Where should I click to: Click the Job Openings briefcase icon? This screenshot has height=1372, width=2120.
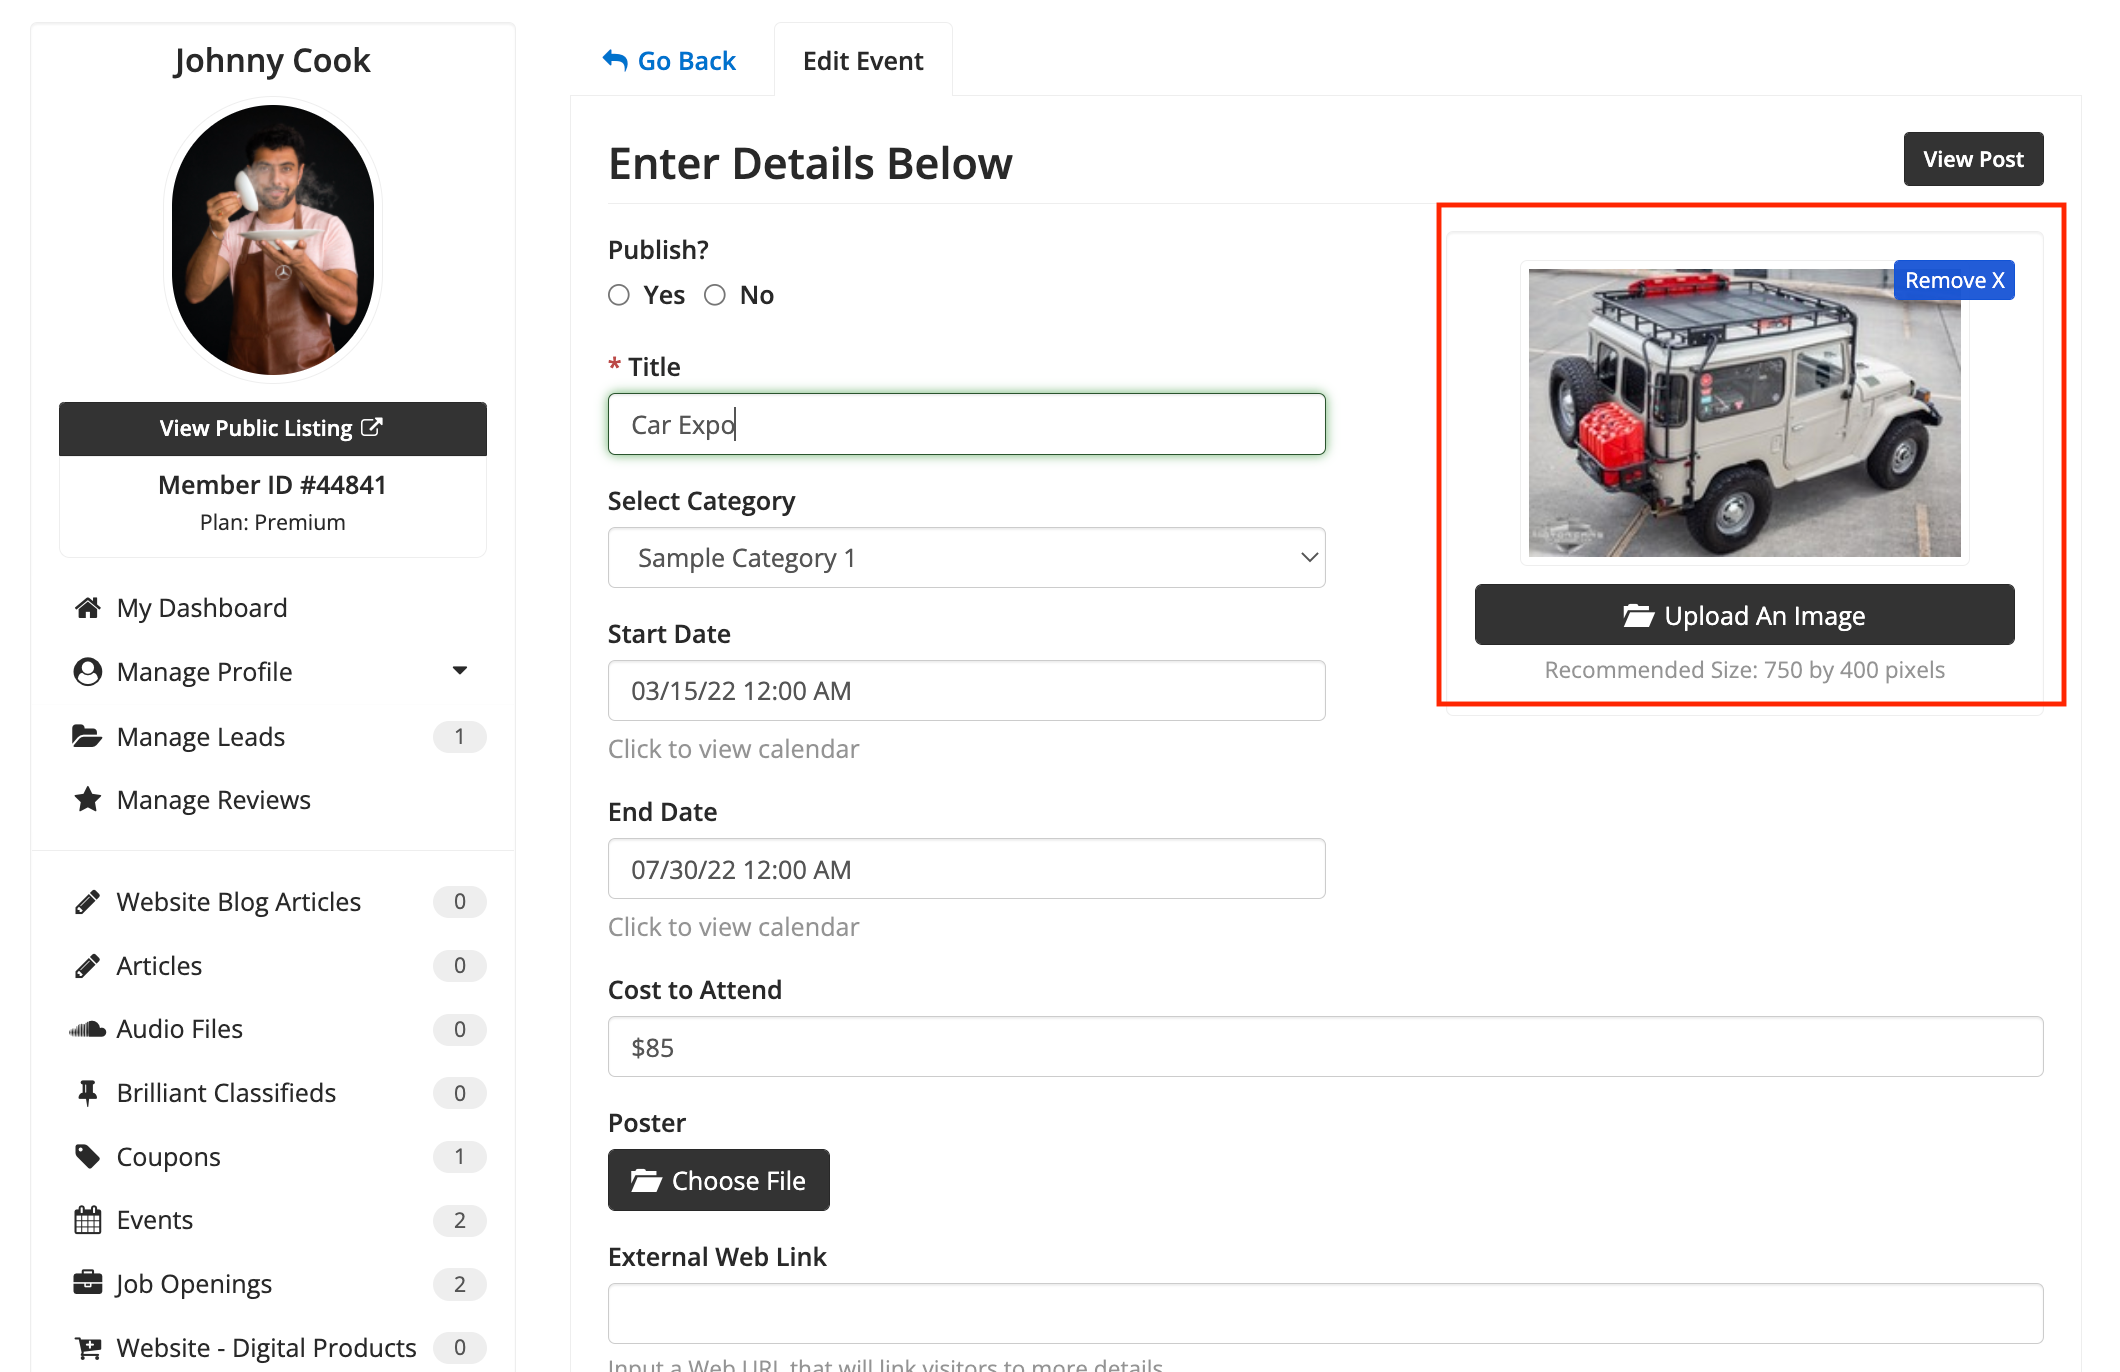click(88, 1283)
